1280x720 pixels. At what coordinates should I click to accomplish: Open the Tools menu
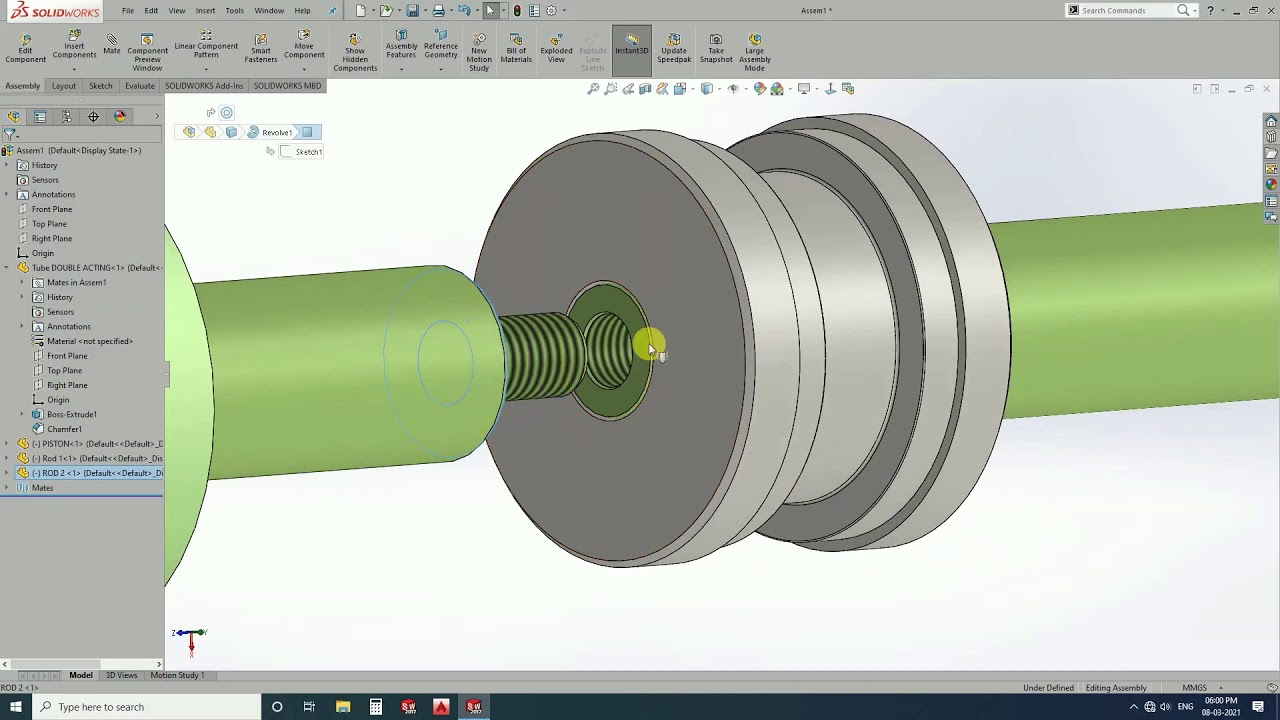pos(234,10)
